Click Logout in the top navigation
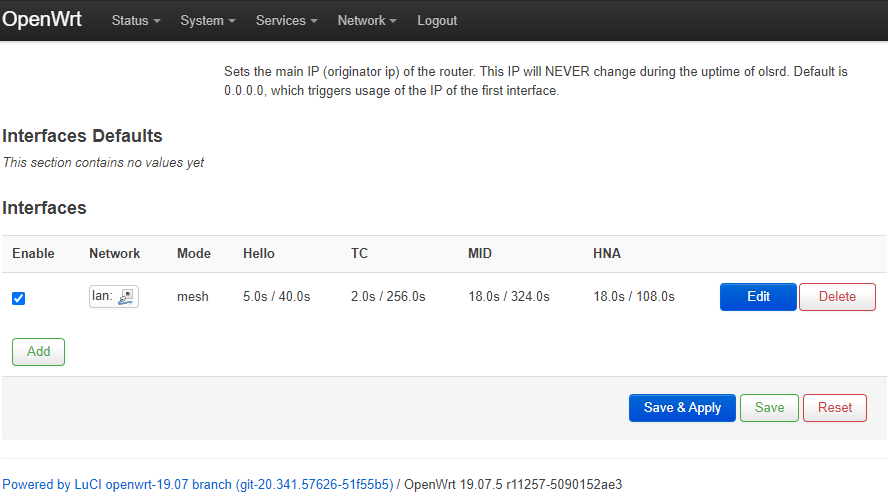This screenshot has width=888, height=496. tap(437, 21)
